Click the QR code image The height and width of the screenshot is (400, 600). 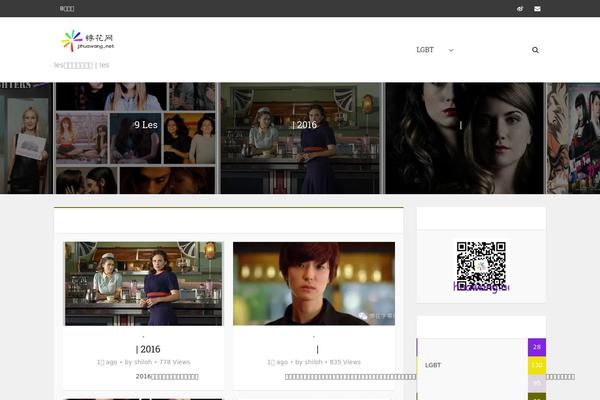[481, 266]
